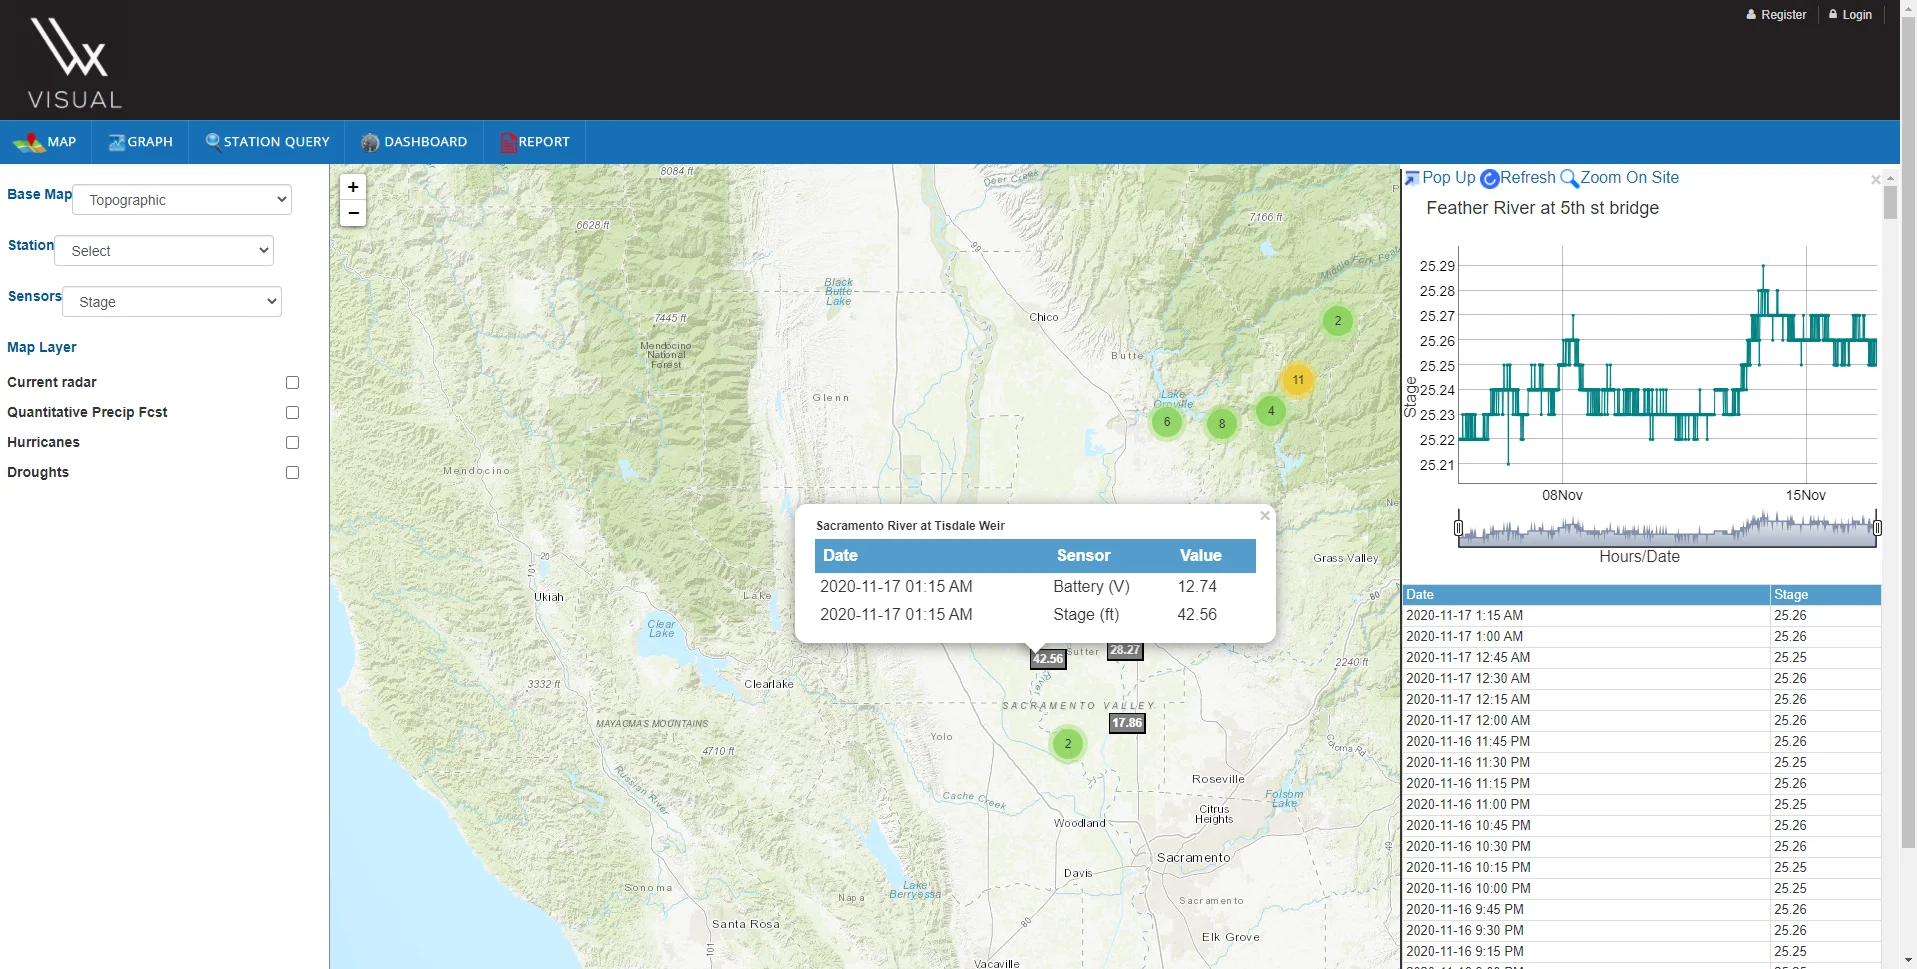
Task: Click the Report document icon
Action: click(x=508, y=142)
